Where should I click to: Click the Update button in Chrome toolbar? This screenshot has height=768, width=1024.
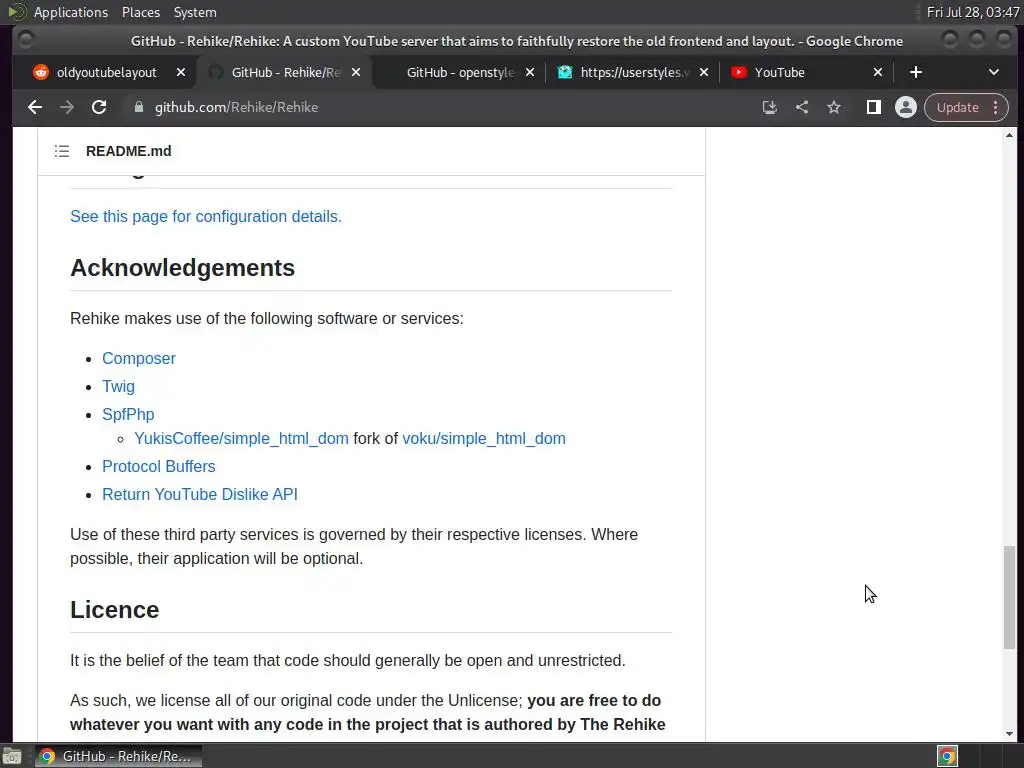point(957,107)
